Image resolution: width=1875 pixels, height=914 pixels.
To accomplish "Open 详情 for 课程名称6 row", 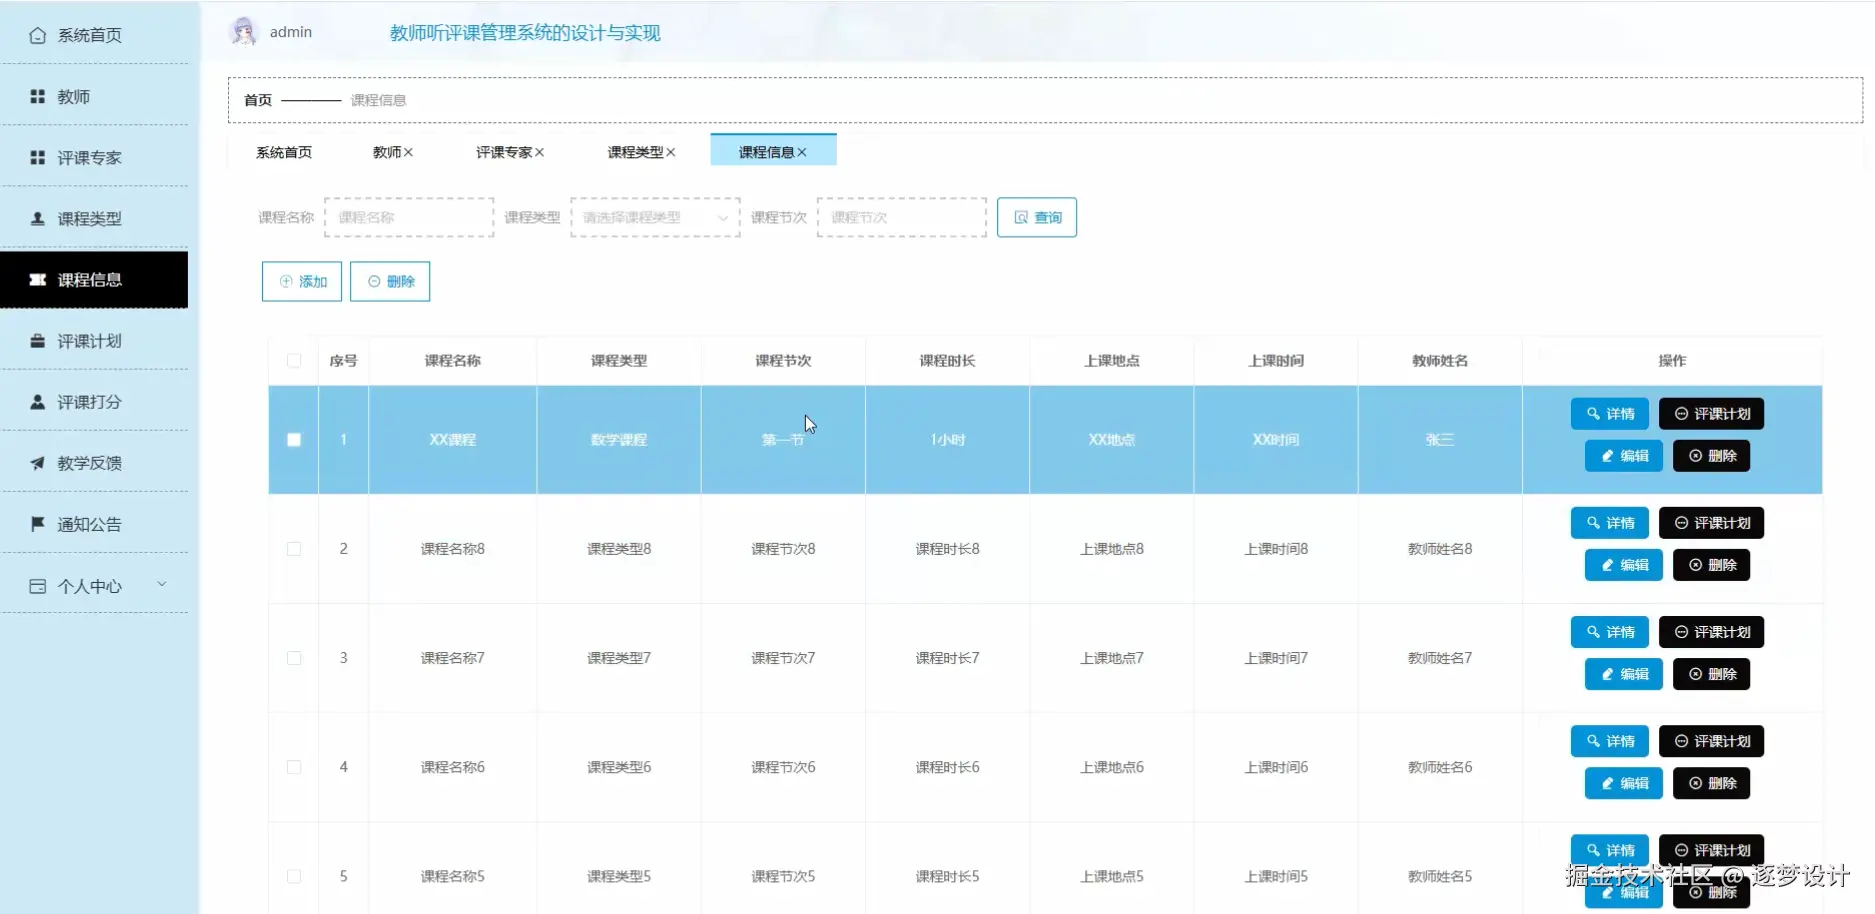I will pyautogui.click(x=1609, y=741).
